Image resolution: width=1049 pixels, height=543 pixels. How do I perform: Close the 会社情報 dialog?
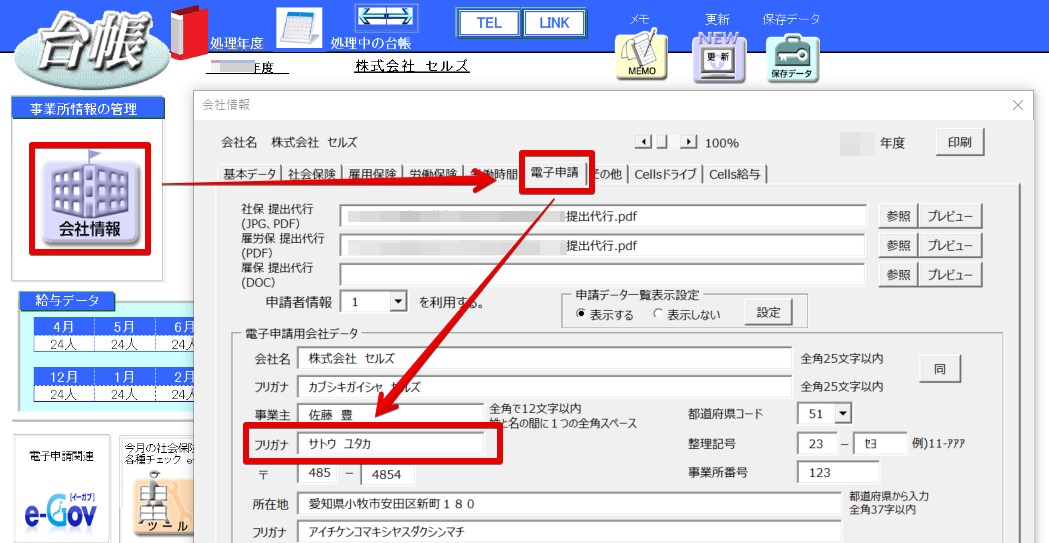[x=1018, y=105]
